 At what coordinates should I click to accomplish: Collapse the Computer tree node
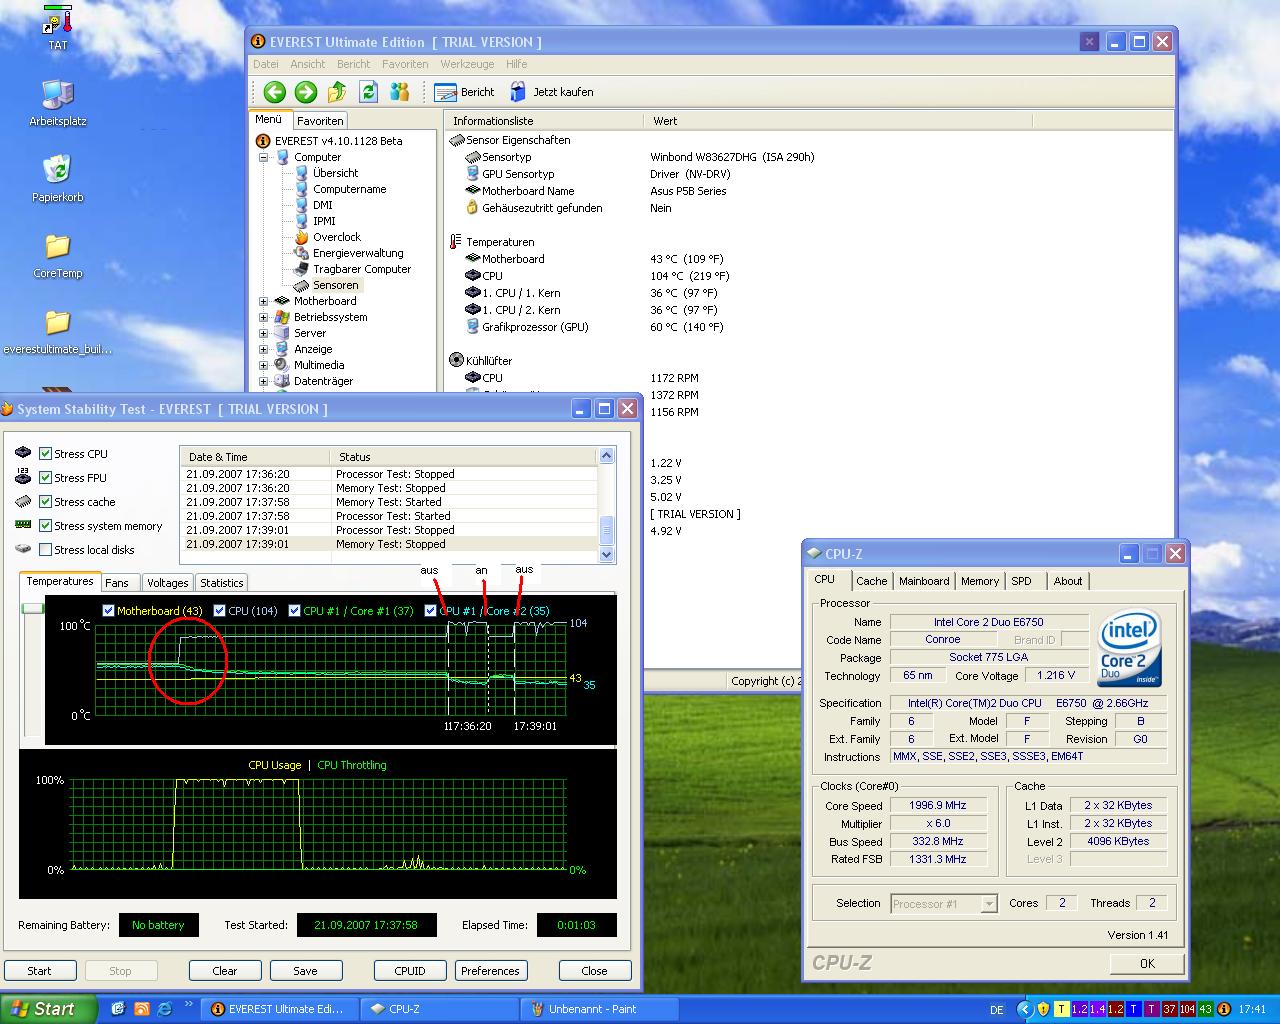point(264,157)
